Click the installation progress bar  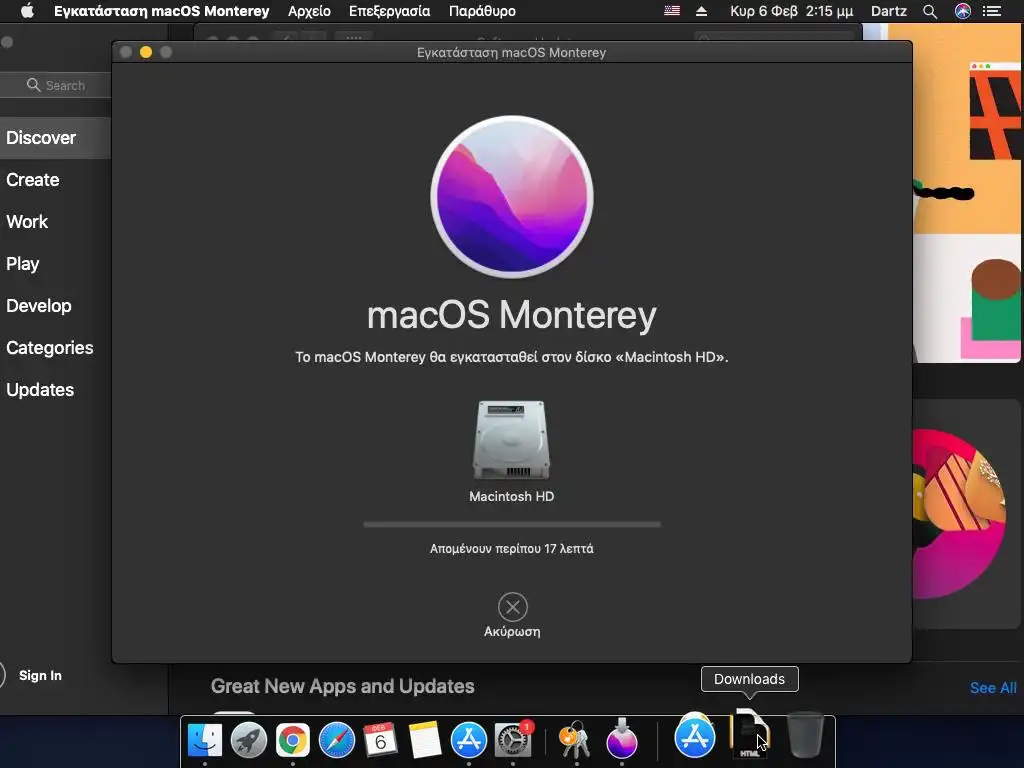(x=512, y=524)
